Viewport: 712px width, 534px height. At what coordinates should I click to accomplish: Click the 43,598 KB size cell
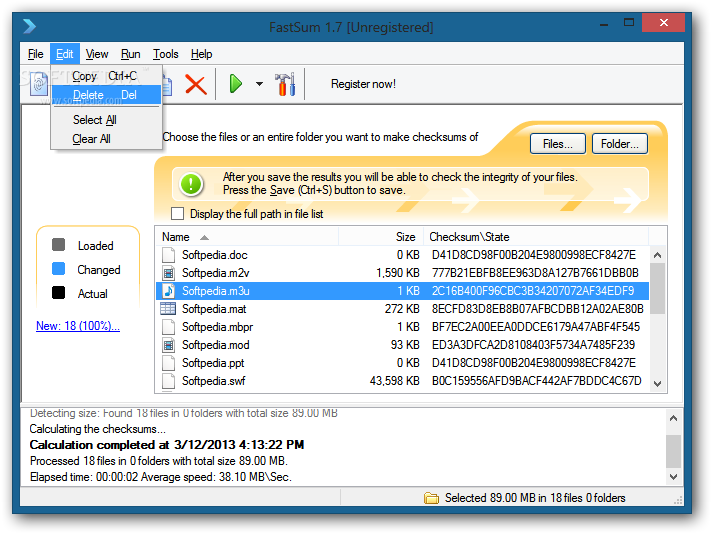click(x=395, y=381)
